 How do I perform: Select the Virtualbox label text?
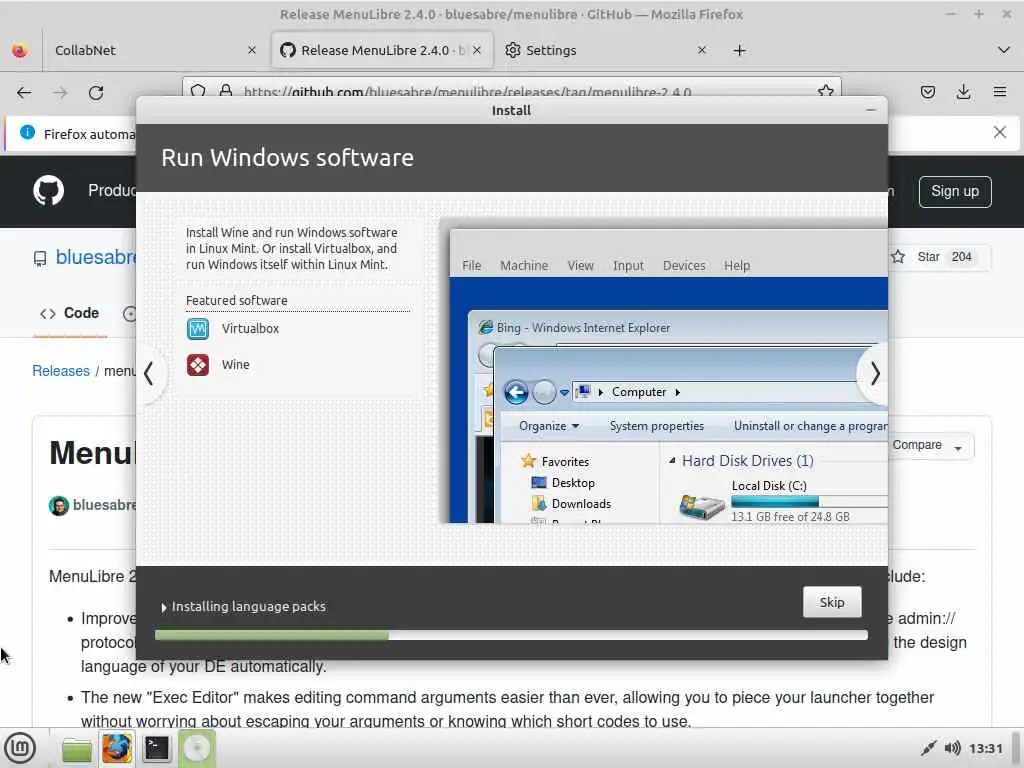coord(250,328)
